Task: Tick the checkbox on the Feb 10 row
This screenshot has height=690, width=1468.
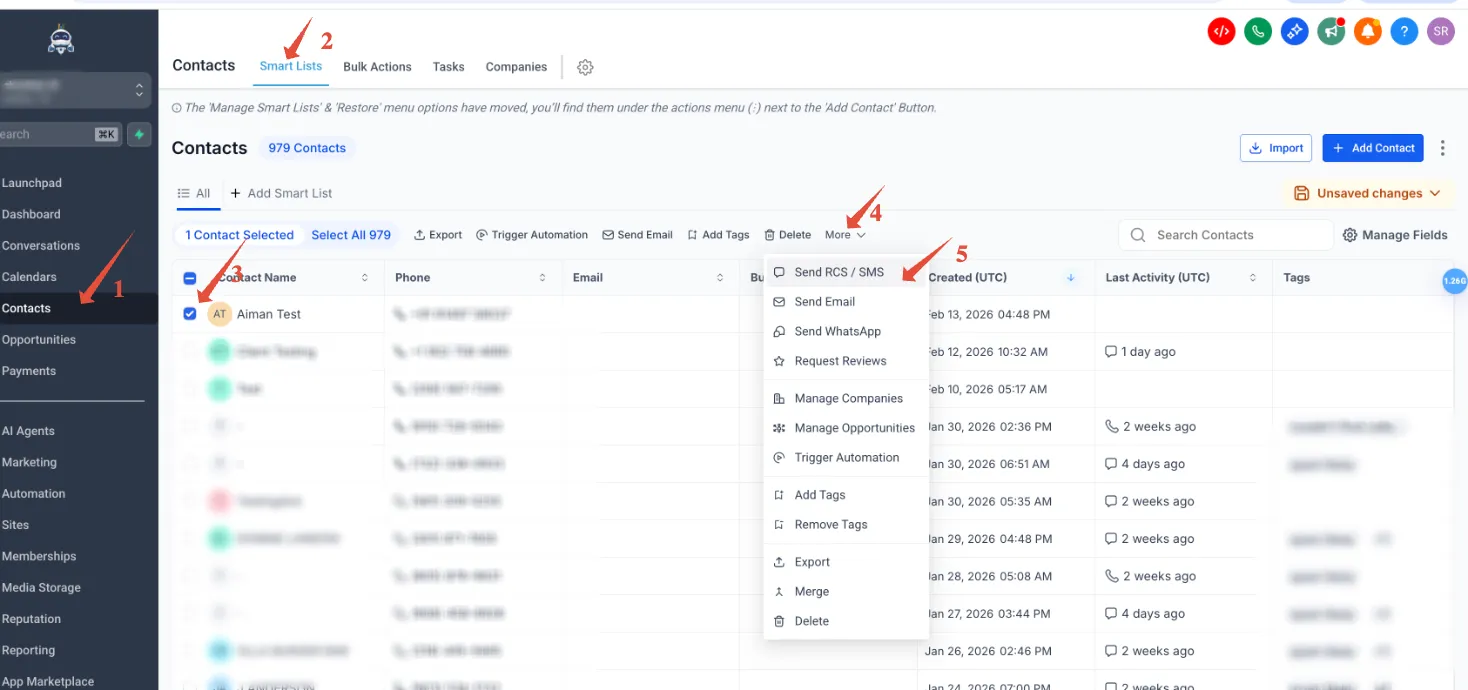Action: [190, 389]
